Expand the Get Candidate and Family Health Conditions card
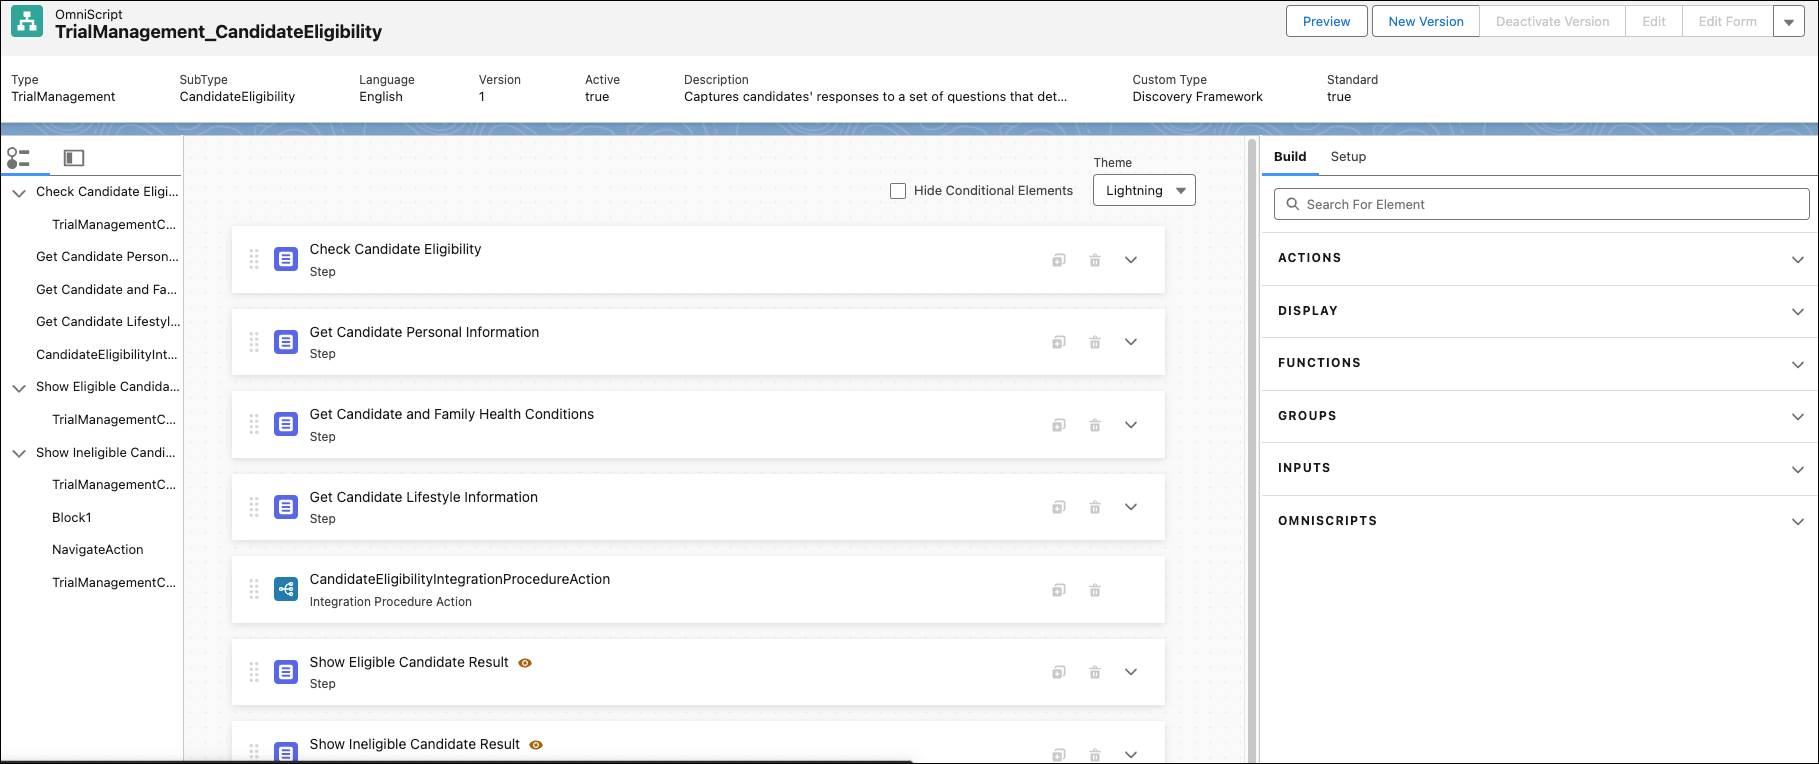1819x764 pixels. click(x=1131, y=425)
